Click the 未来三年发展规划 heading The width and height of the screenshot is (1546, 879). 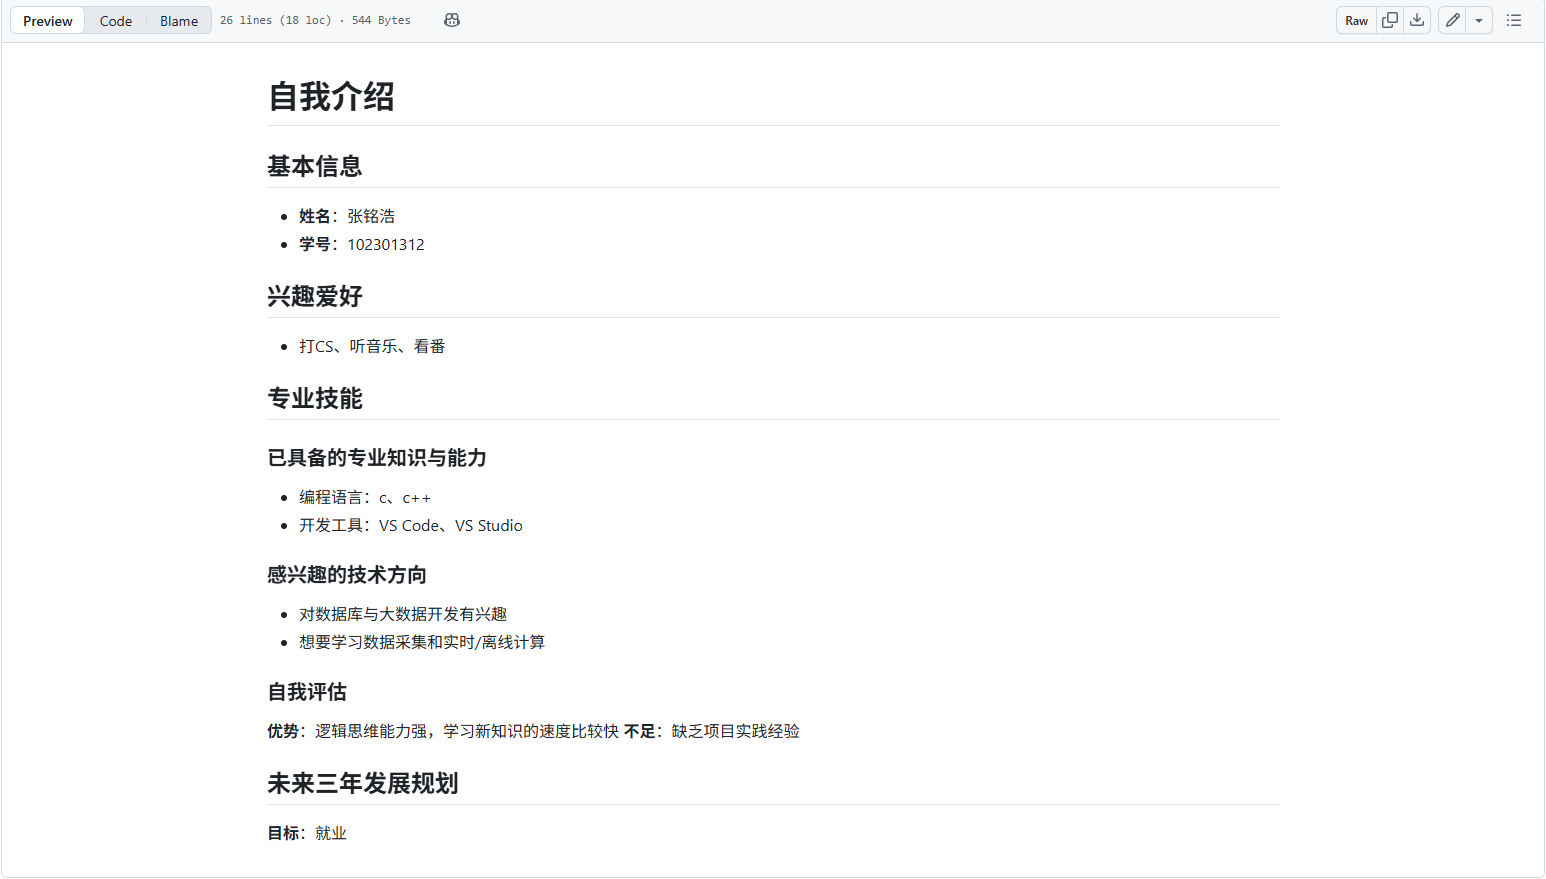click(x=363, y=783)
